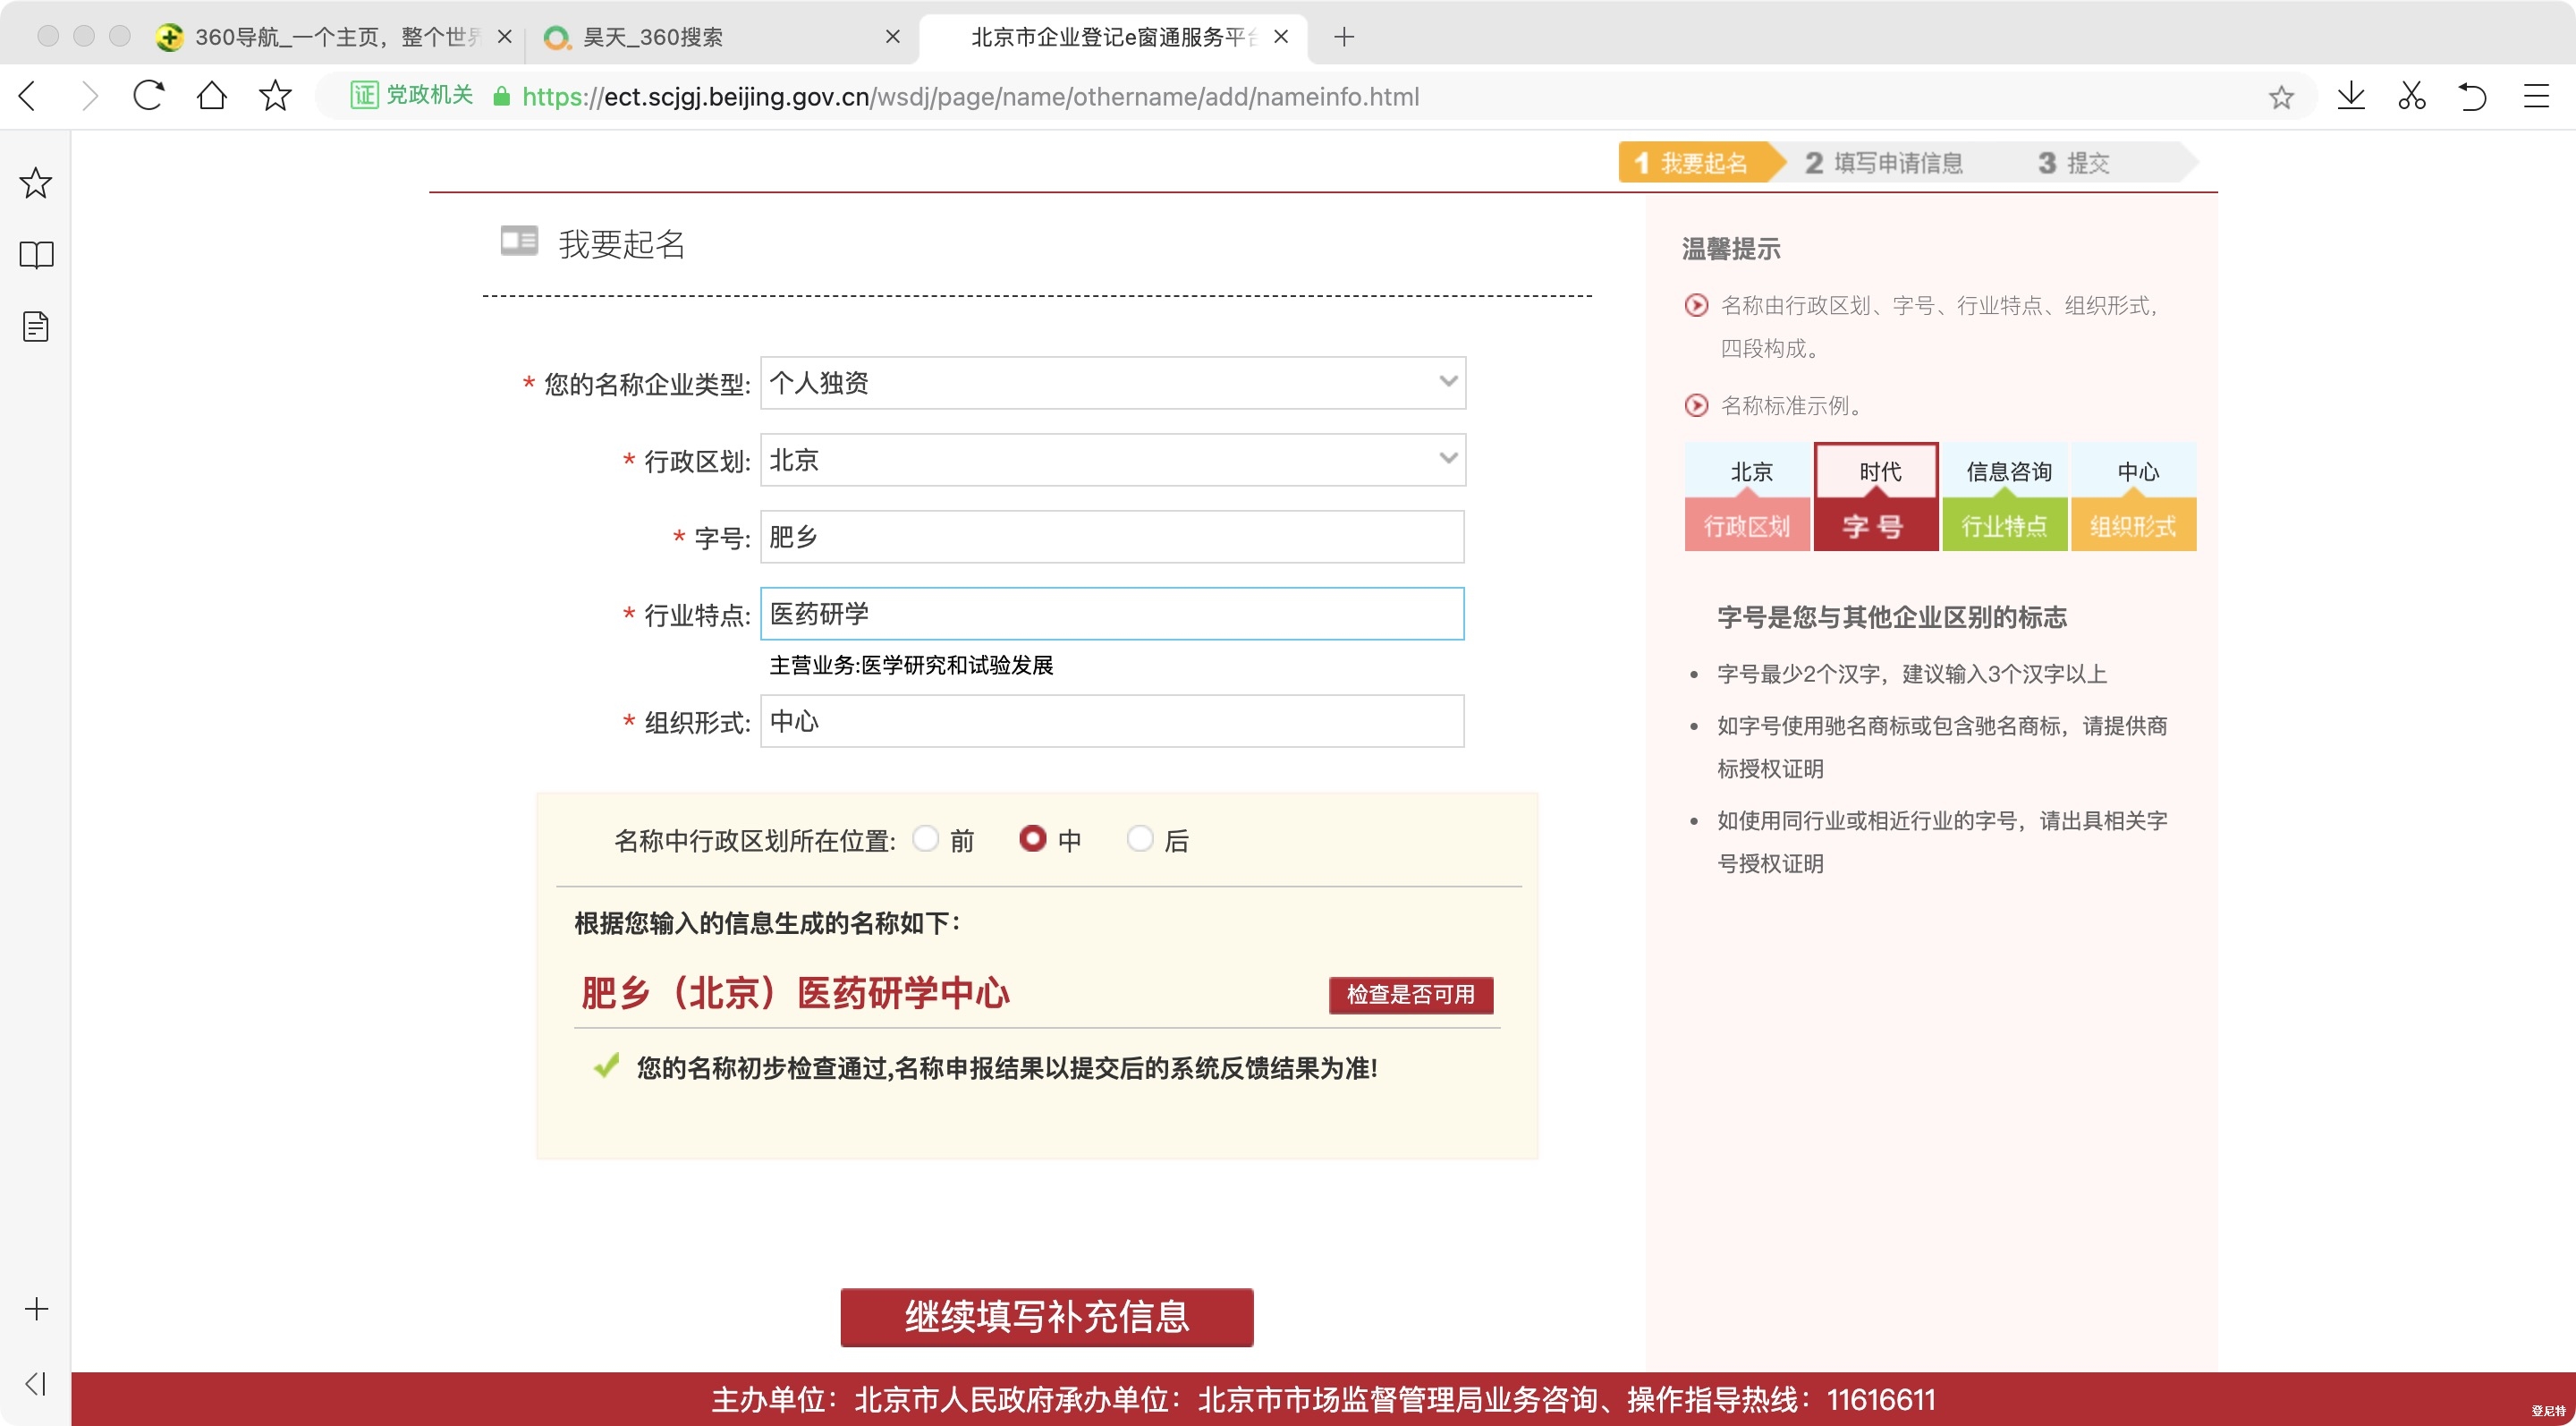
Task: Close the 360导航 tab
Action: (x=505, y=37)
